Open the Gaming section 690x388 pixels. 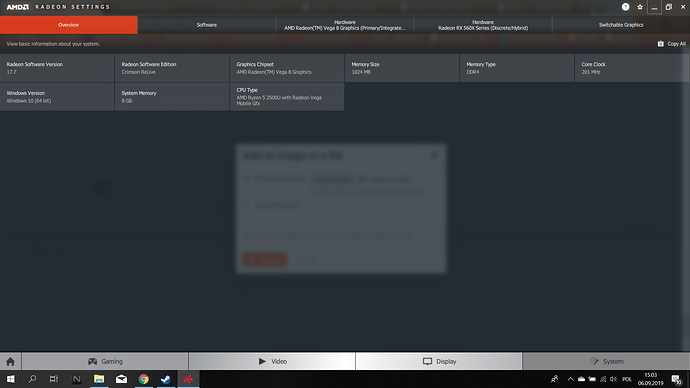point(105,362)
